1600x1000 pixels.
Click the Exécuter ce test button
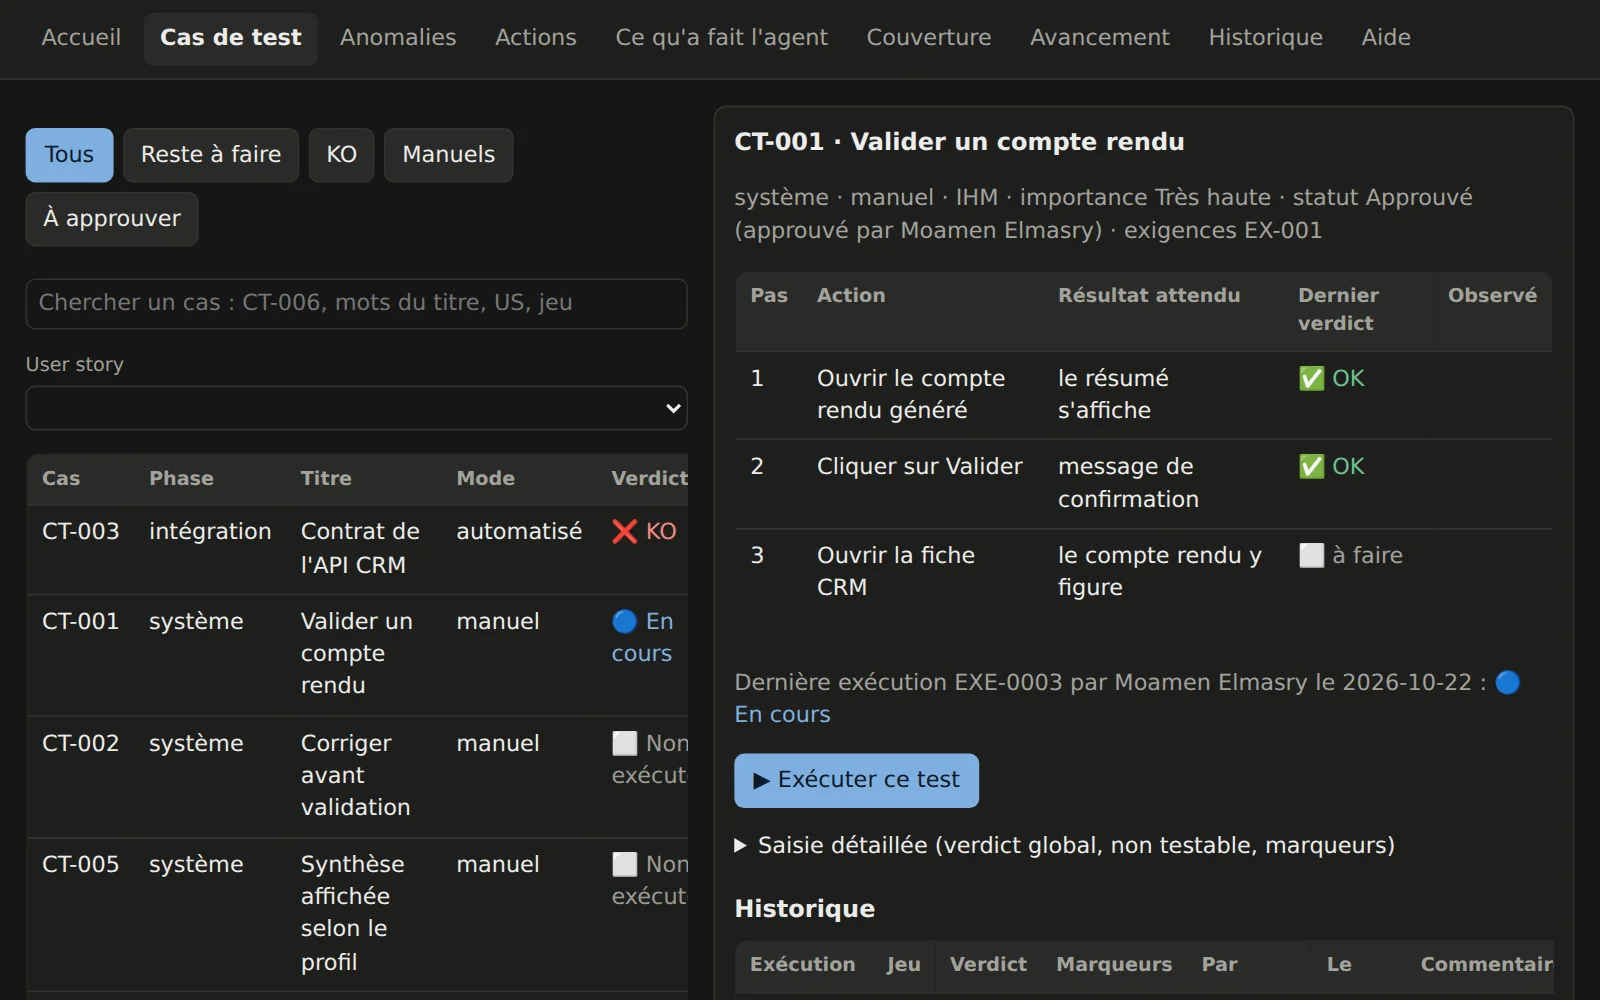[x=856, y=780]
